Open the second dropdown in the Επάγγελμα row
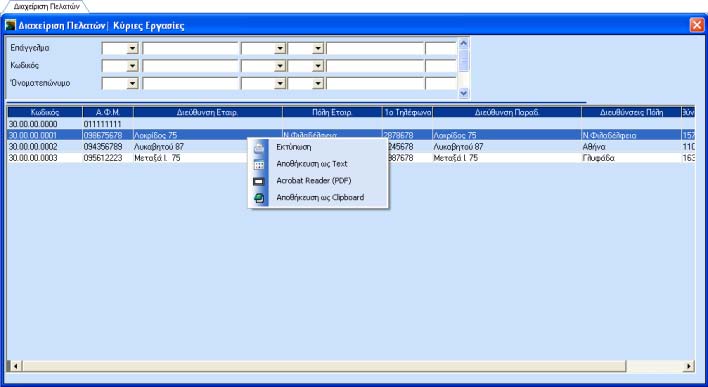Image resolution: width=708 pixels, height=387 pixels. pos(280,48)
